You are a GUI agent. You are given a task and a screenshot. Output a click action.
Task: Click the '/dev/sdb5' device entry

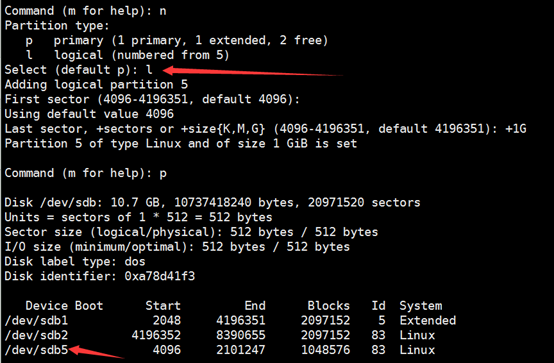pos(36,350)
